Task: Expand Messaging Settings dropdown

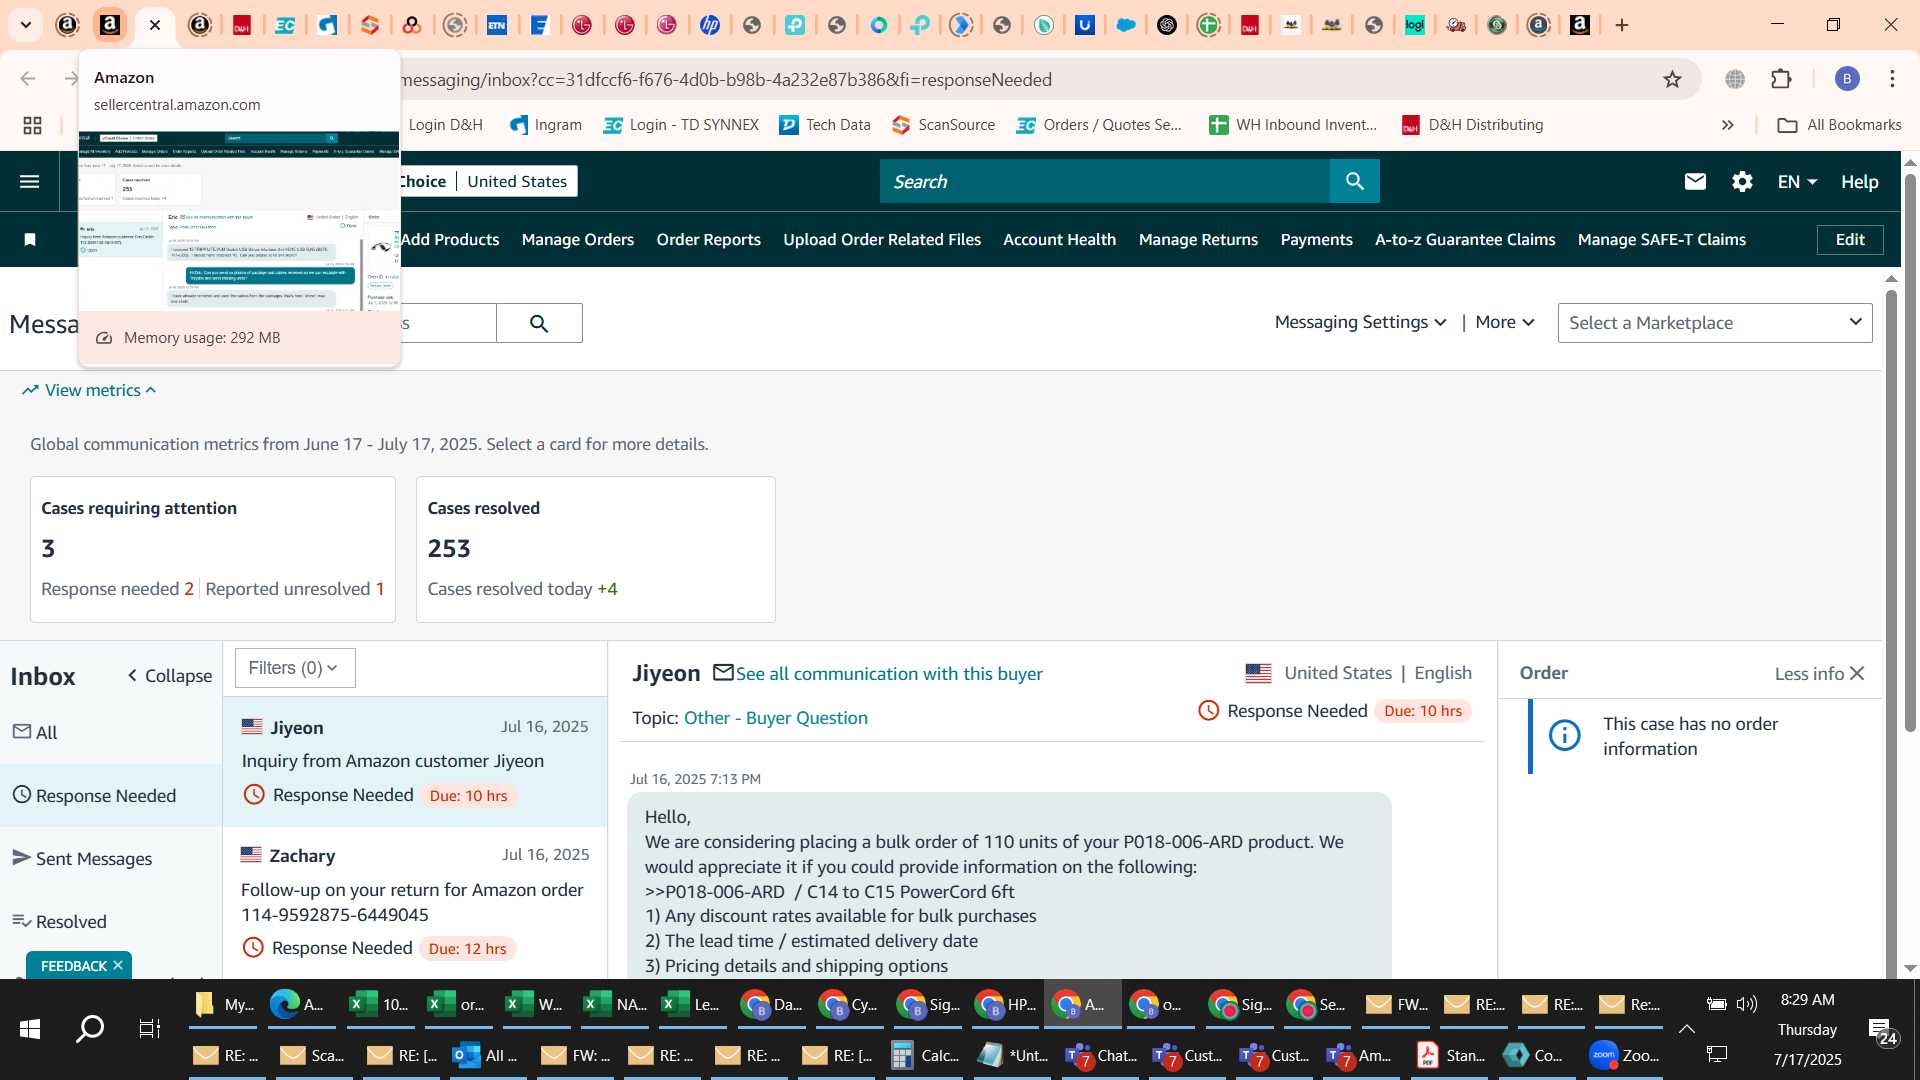Action: [1360, 322]
